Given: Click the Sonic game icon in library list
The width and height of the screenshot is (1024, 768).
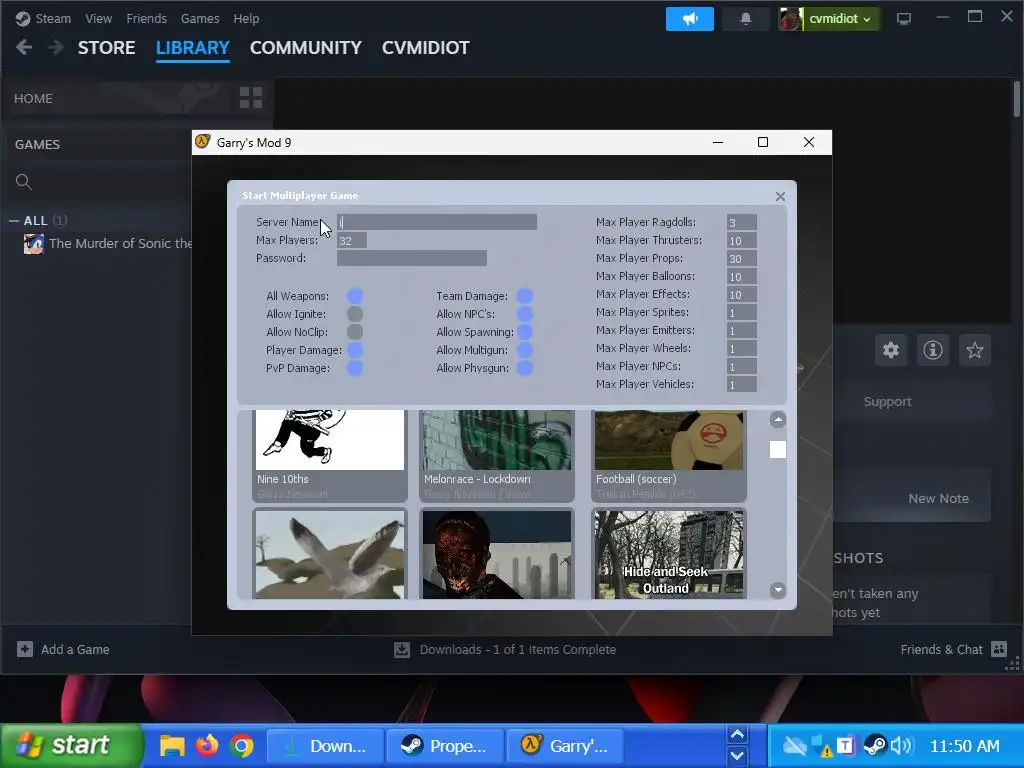Looking at the screenshot, I should (34, 244).
